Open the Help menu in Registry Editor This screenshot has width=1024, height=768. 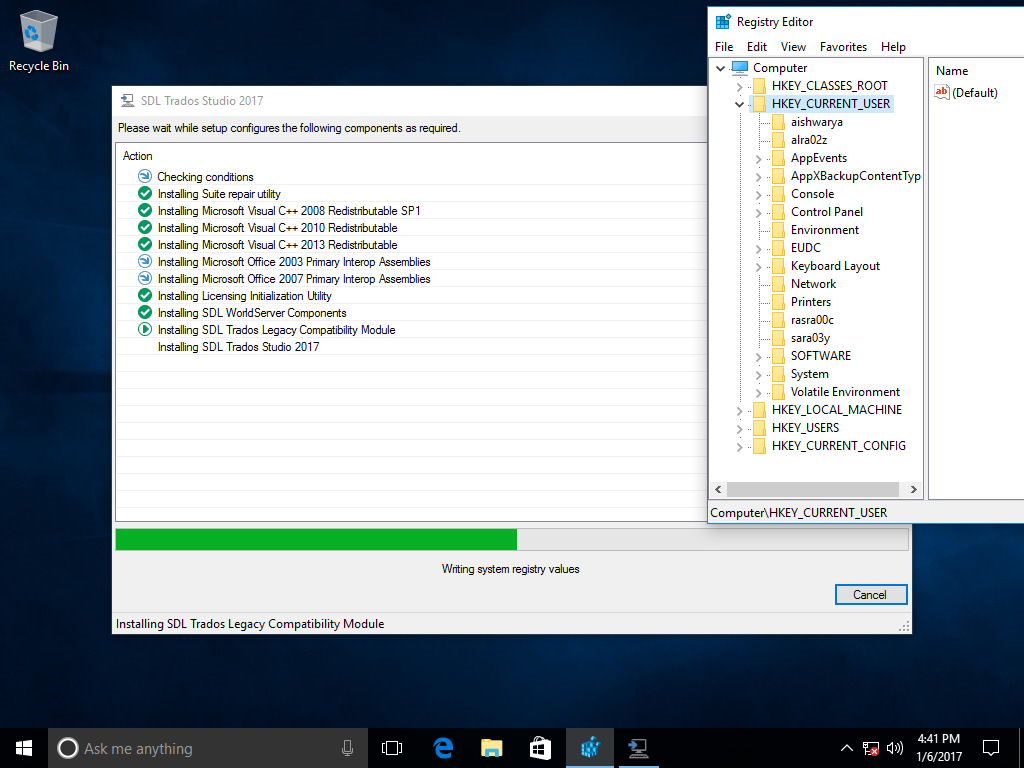[893, 47]
